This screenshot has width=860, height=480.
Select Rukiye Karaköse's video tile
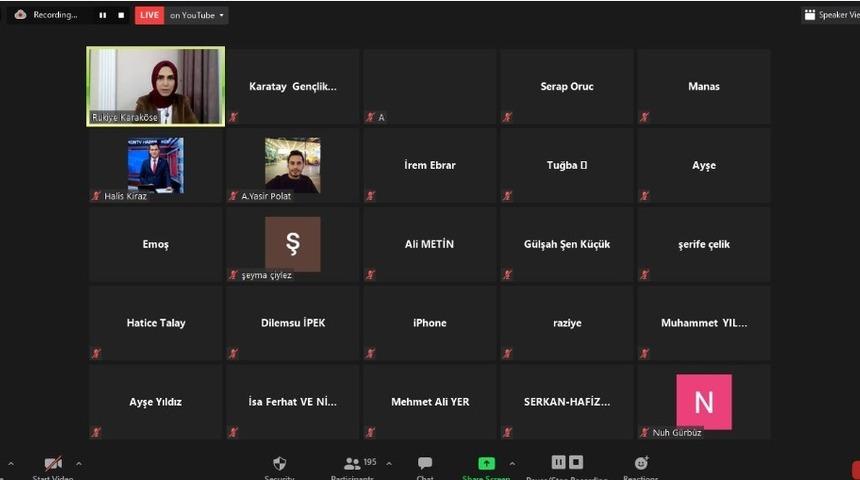click(x=155, y=86)
